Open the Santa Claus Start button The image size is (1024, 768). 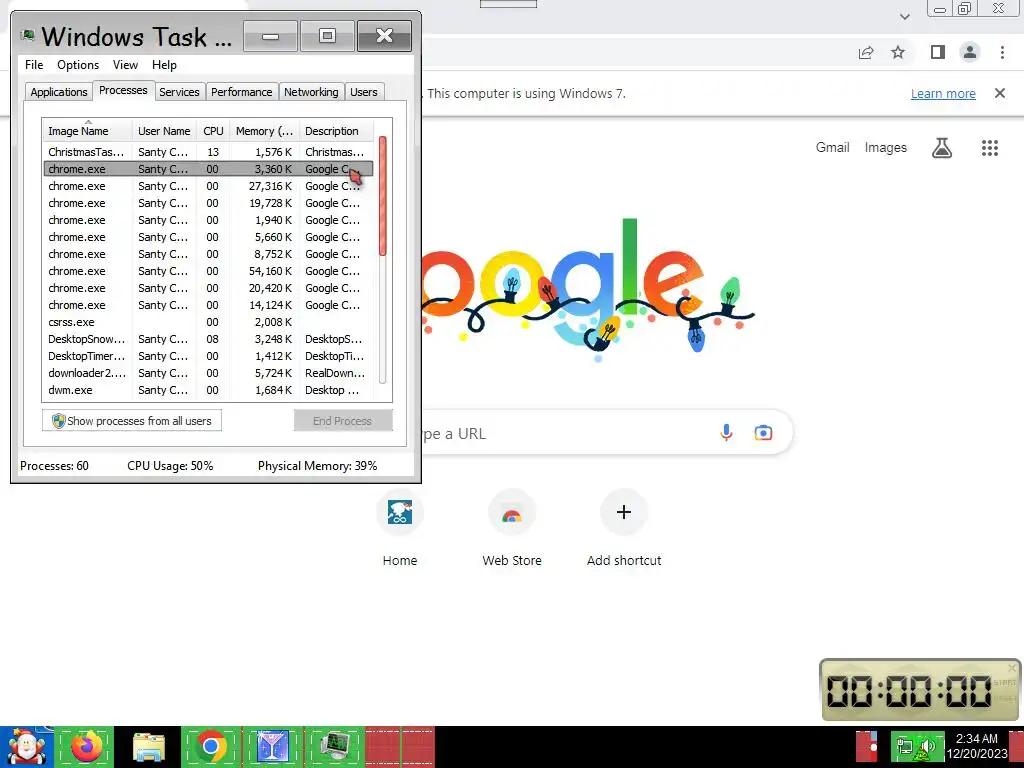pos(26,747)
